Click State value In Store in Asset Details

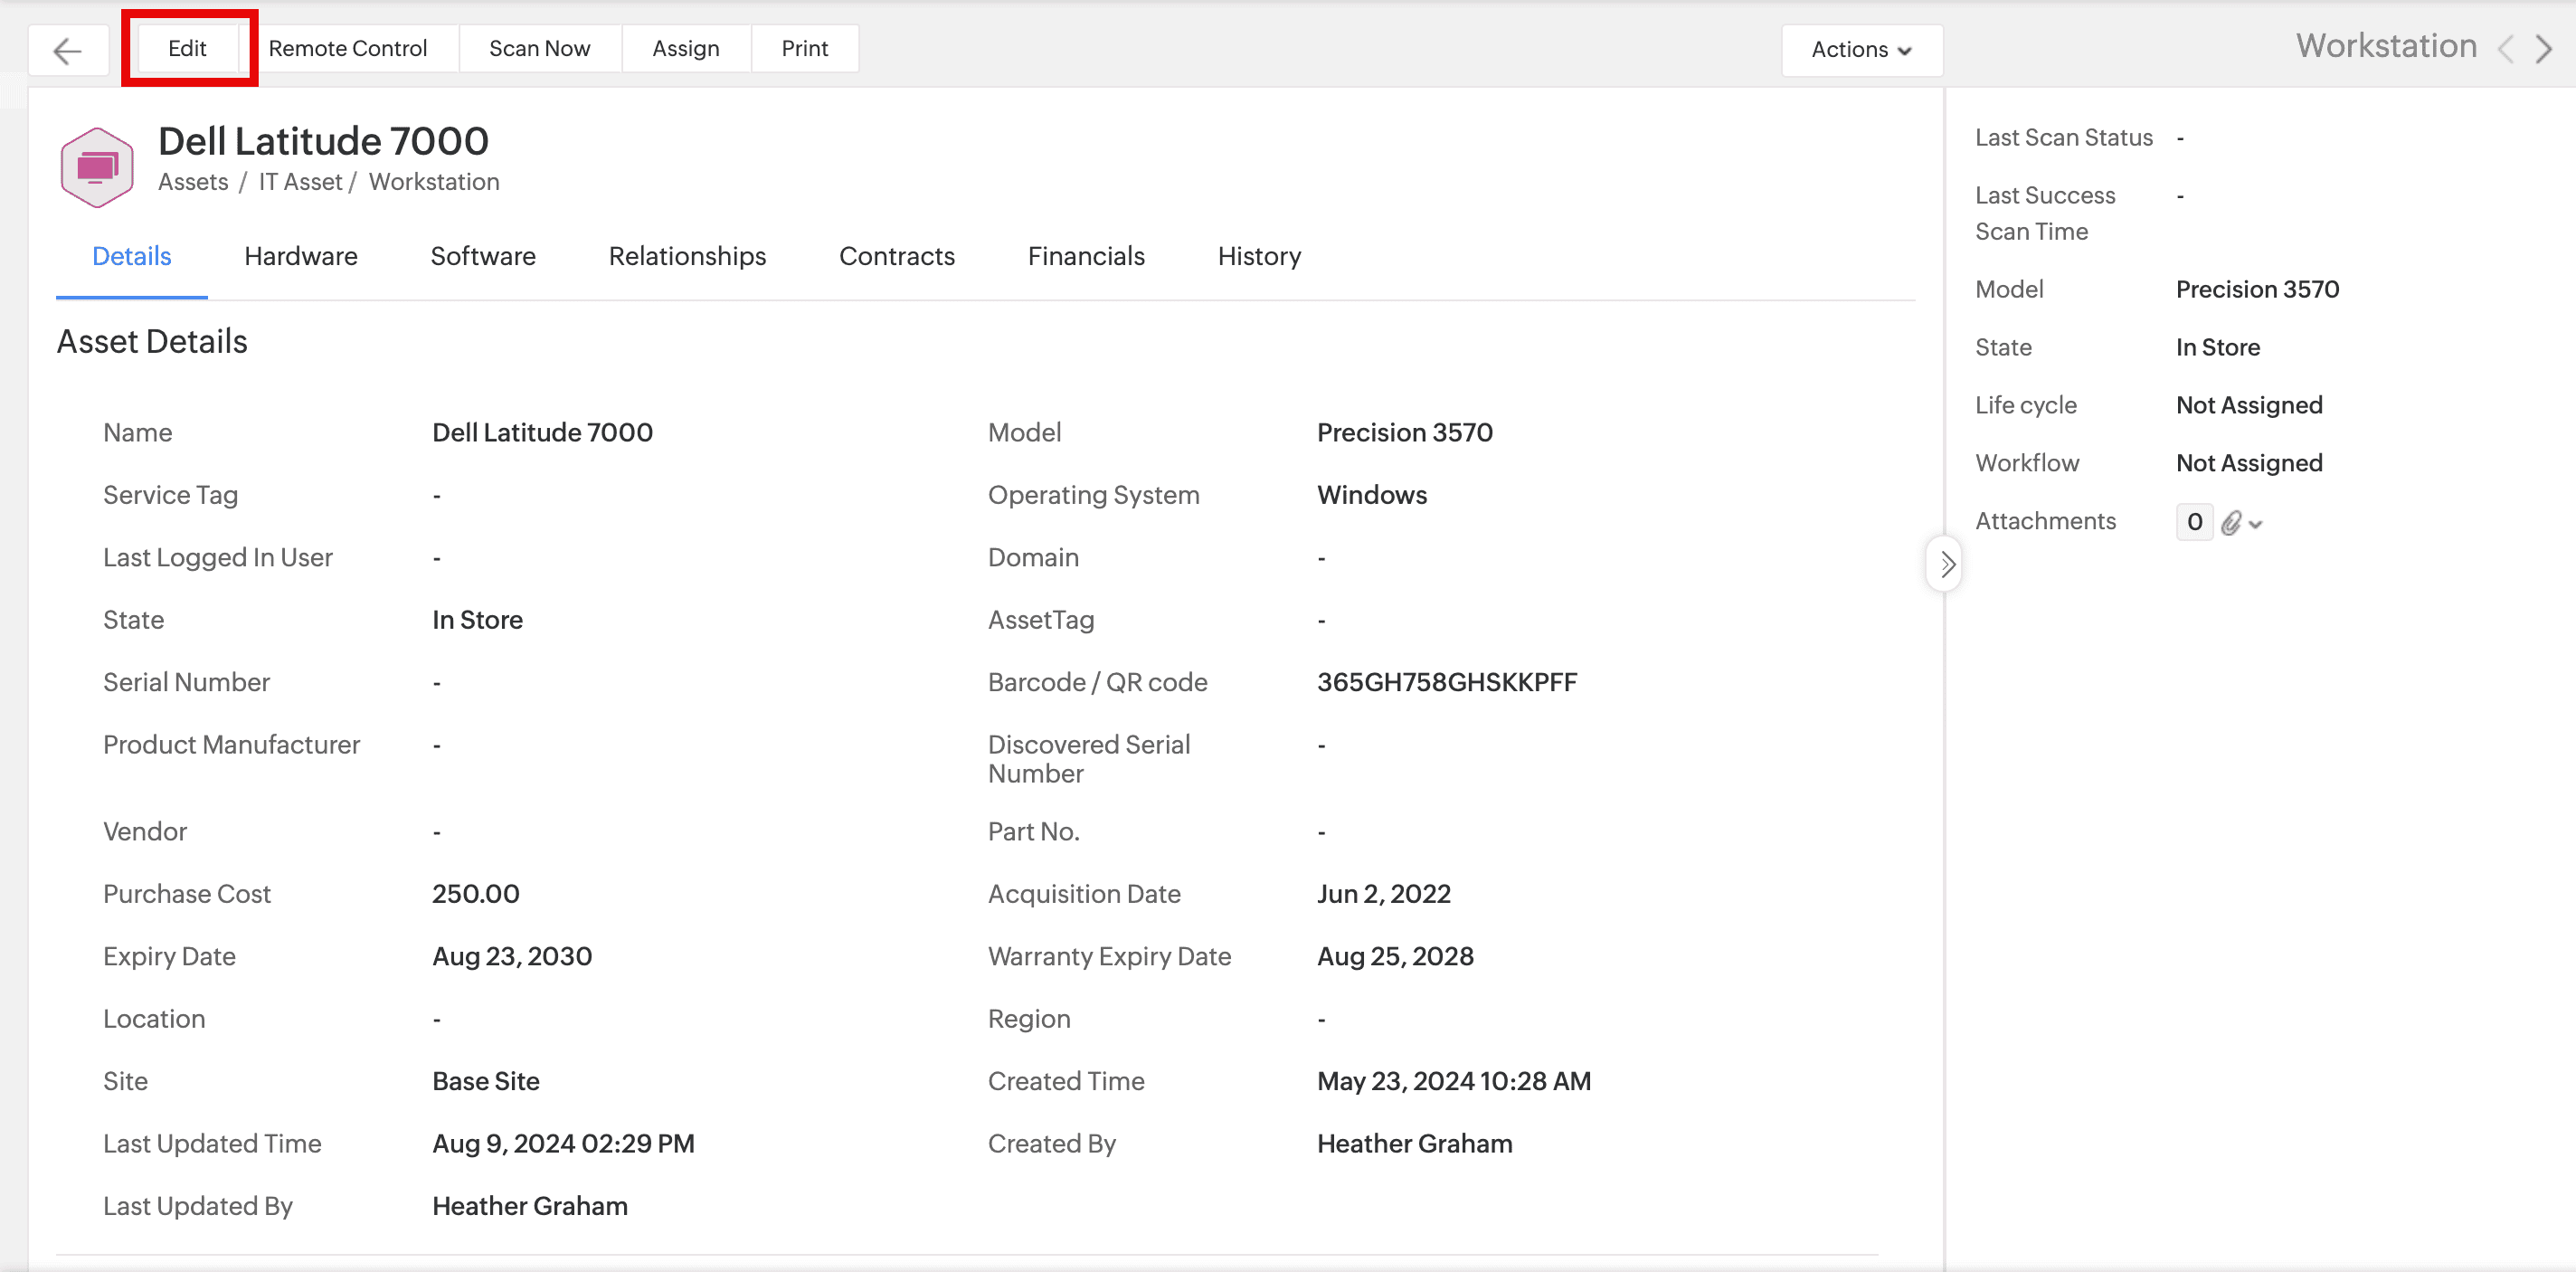point(477,620)
